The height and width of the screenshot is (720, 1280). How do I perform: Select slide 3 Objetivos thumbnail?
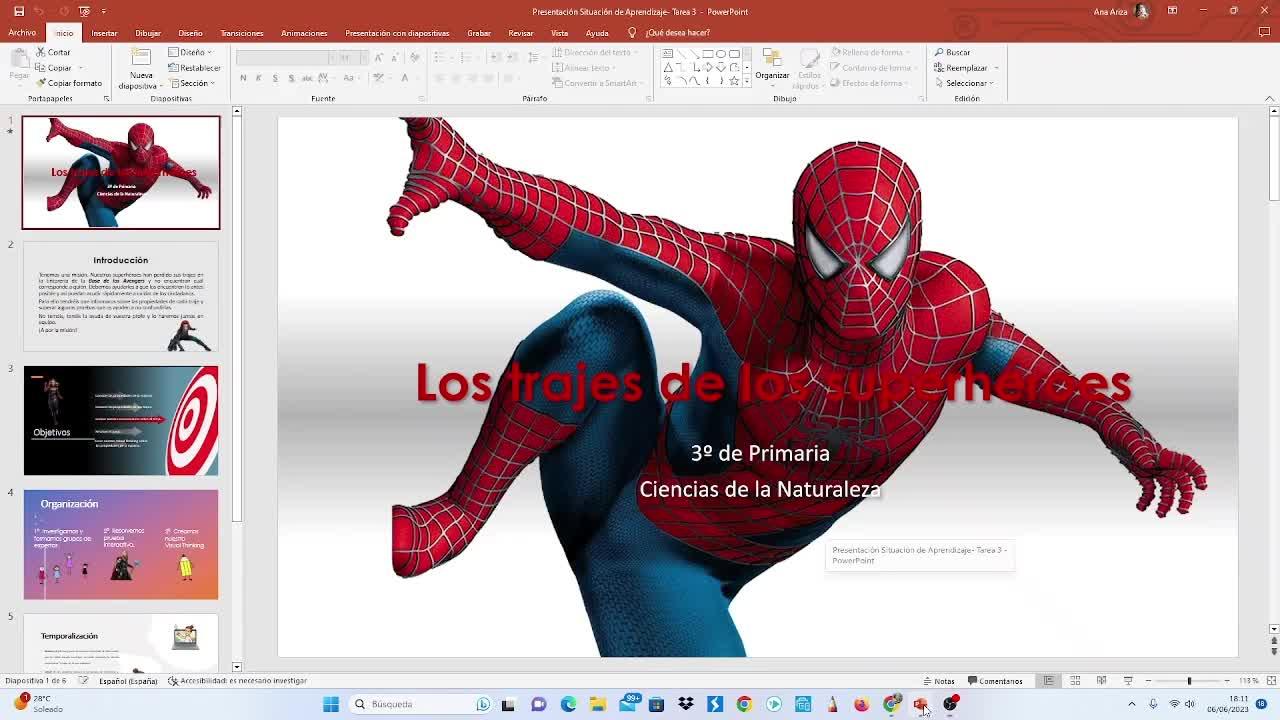coord(121,420)
